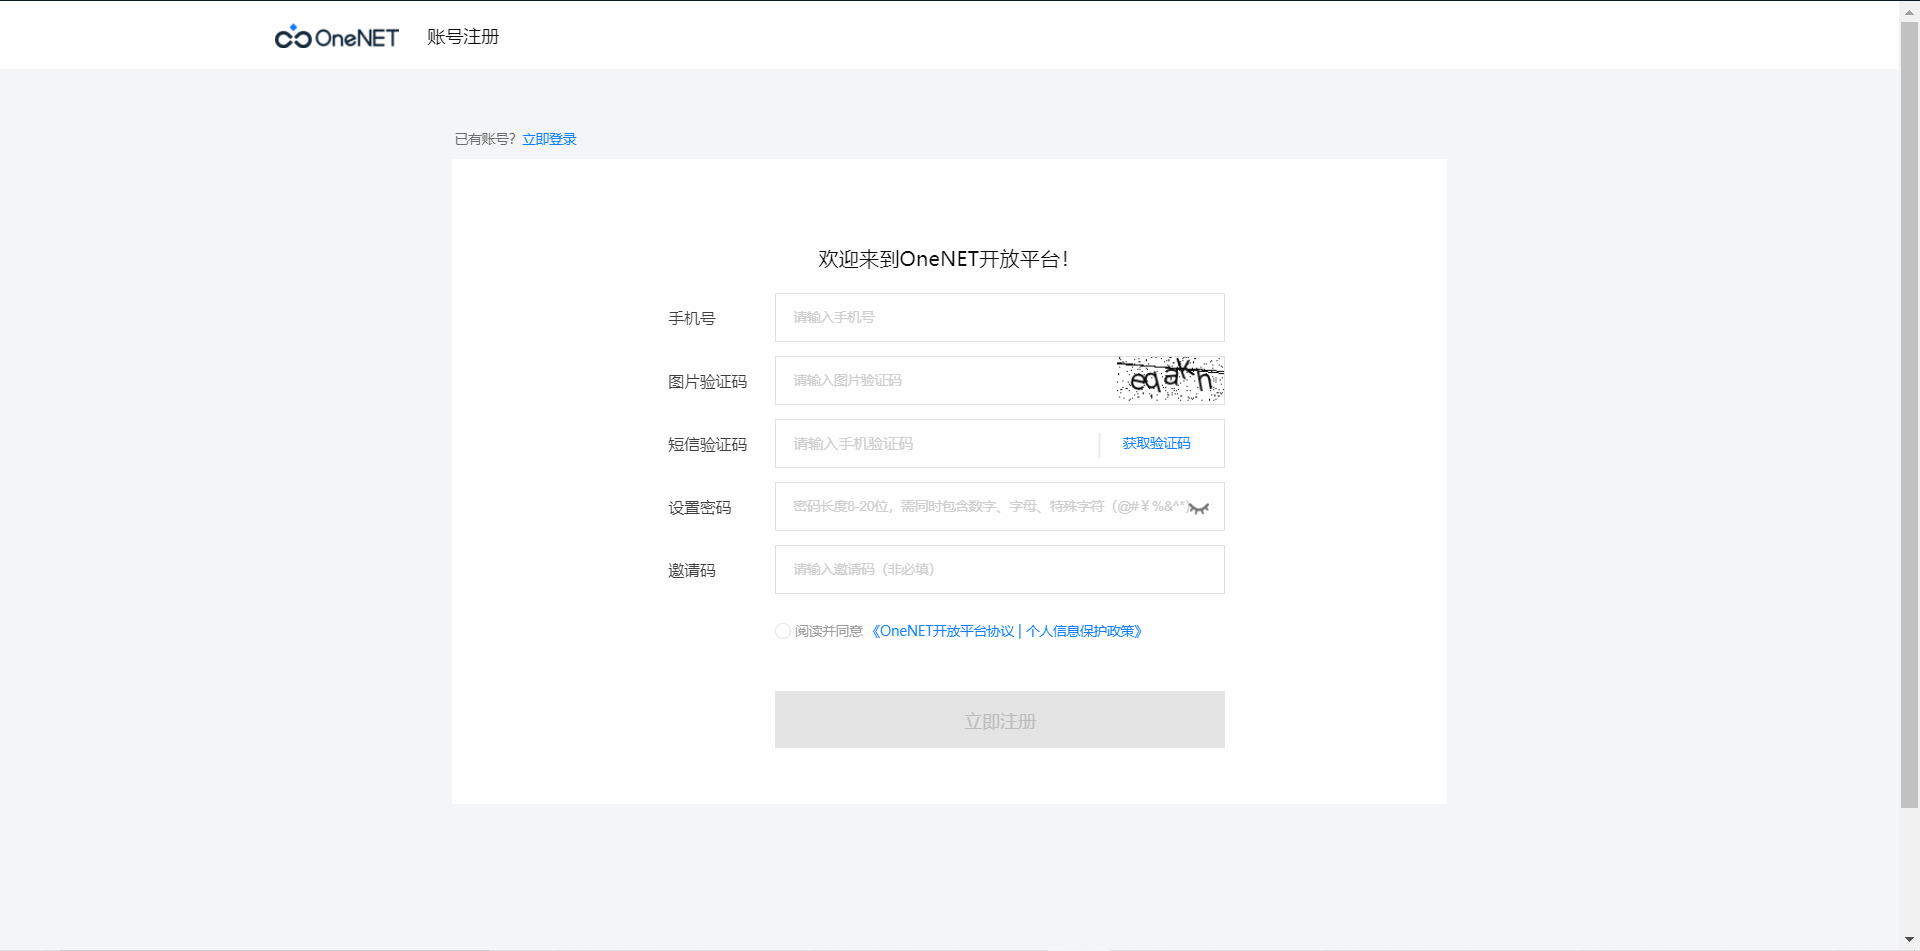Click the 立即注册 register button
The width and height of the screenshot is (1920, 951).
[x=1000, y=720]
